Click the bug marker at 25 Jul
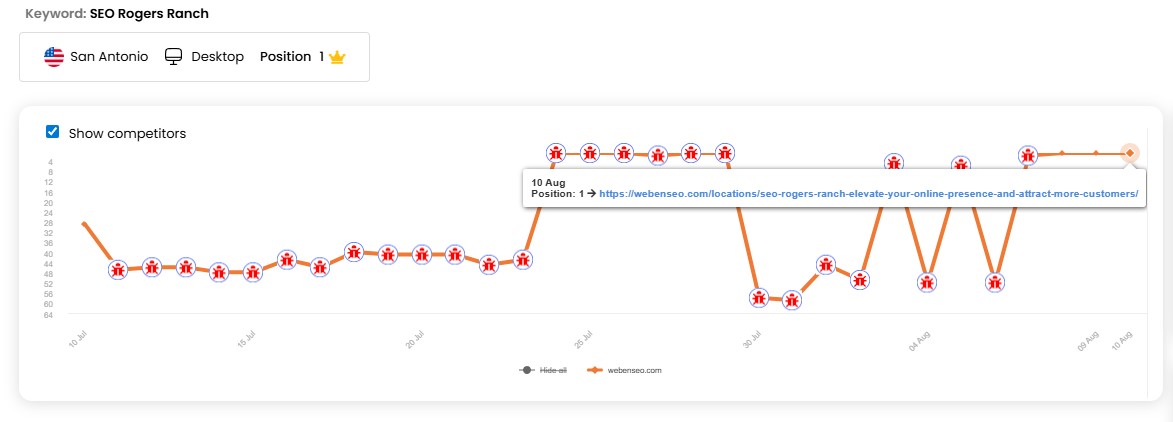1173x422 pixels. (x=590, y=153)
